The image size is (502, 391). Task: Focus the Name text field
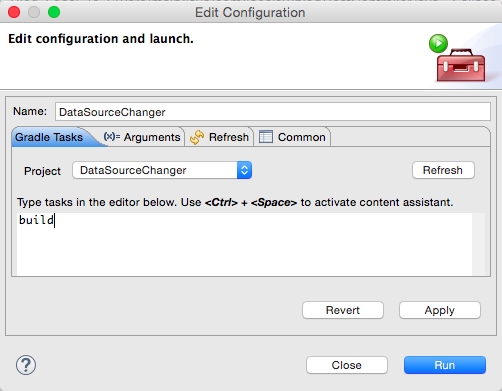click(273, 112)
